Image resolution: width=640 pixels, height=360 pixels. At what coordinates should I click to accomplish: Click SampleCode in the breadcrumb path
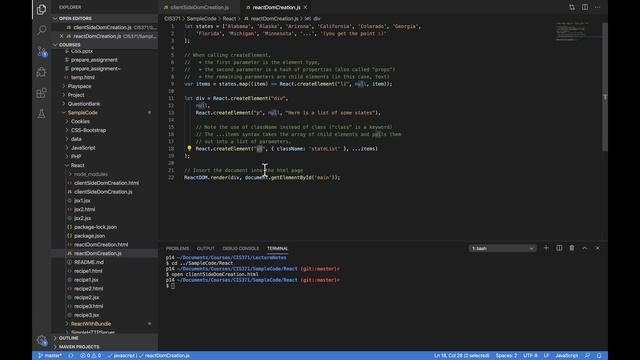(201, 18)
